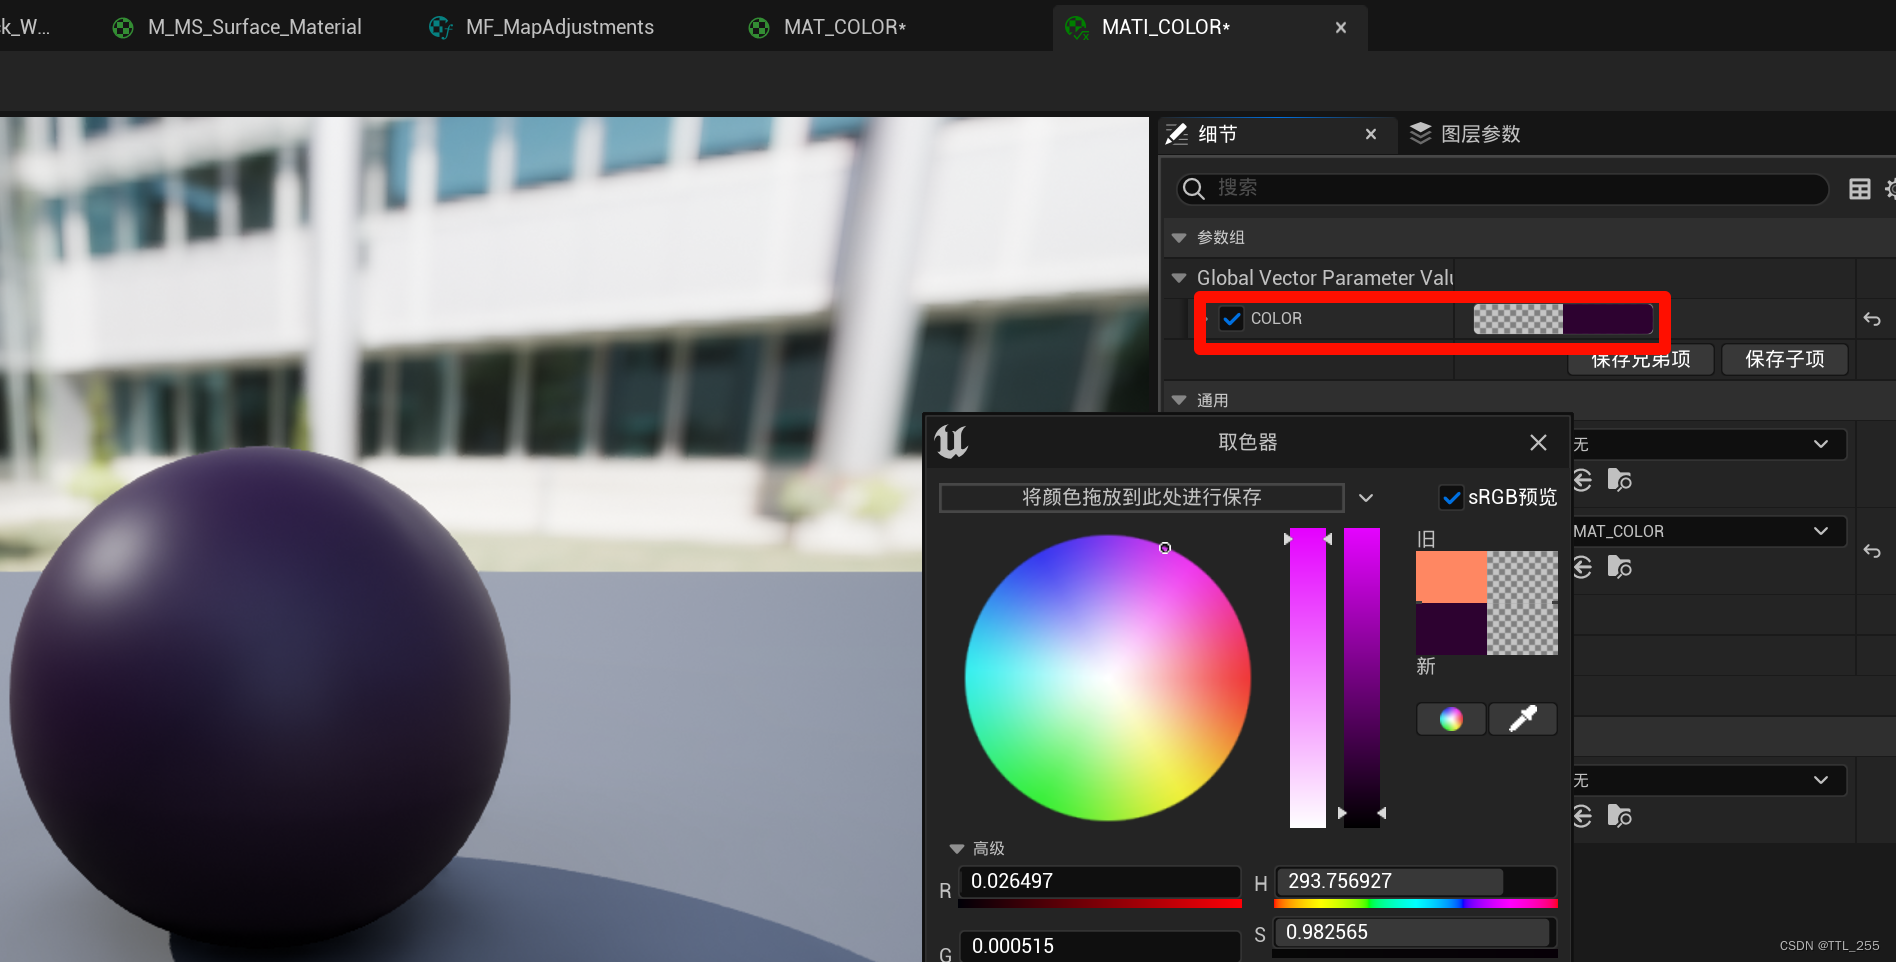This screenshot has width=1896, height=962.
Task: Browse to asset icon under first 无 row
Action: point(1619,480)
